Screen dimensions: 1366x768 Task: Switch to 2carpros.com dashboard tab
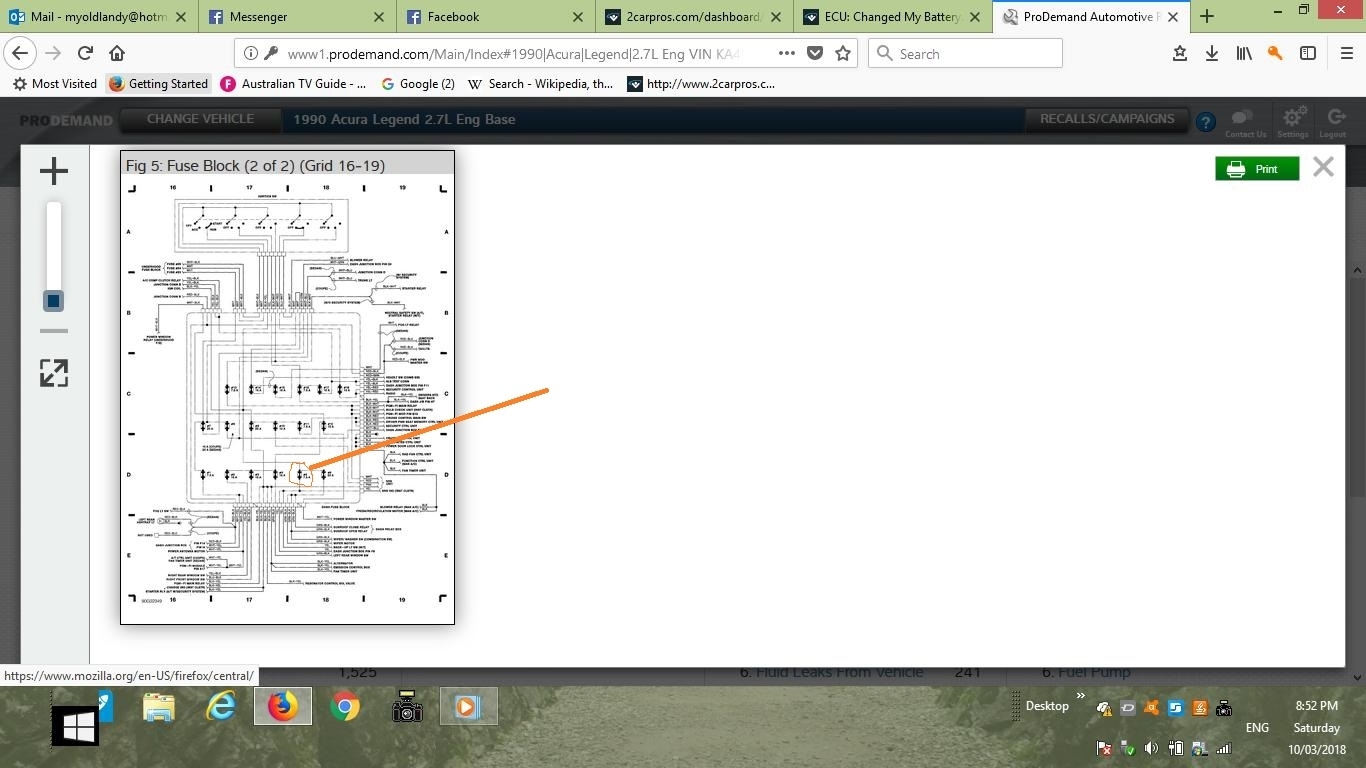[x=694, y=17]
